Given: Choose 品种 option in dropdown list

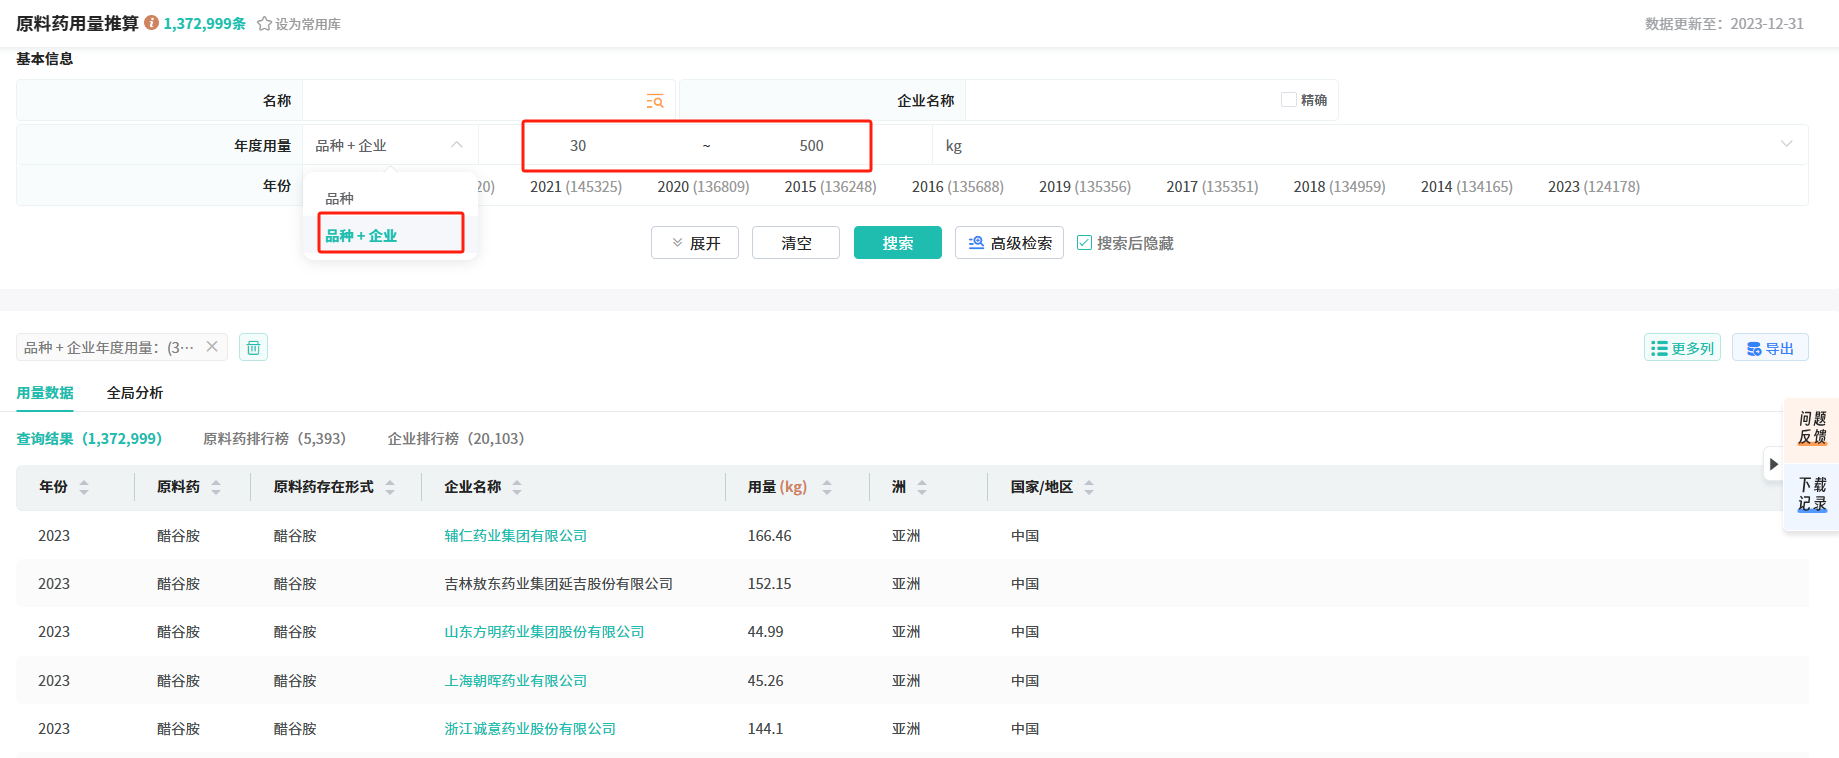Looking at the screenshot, I should 340,198.
